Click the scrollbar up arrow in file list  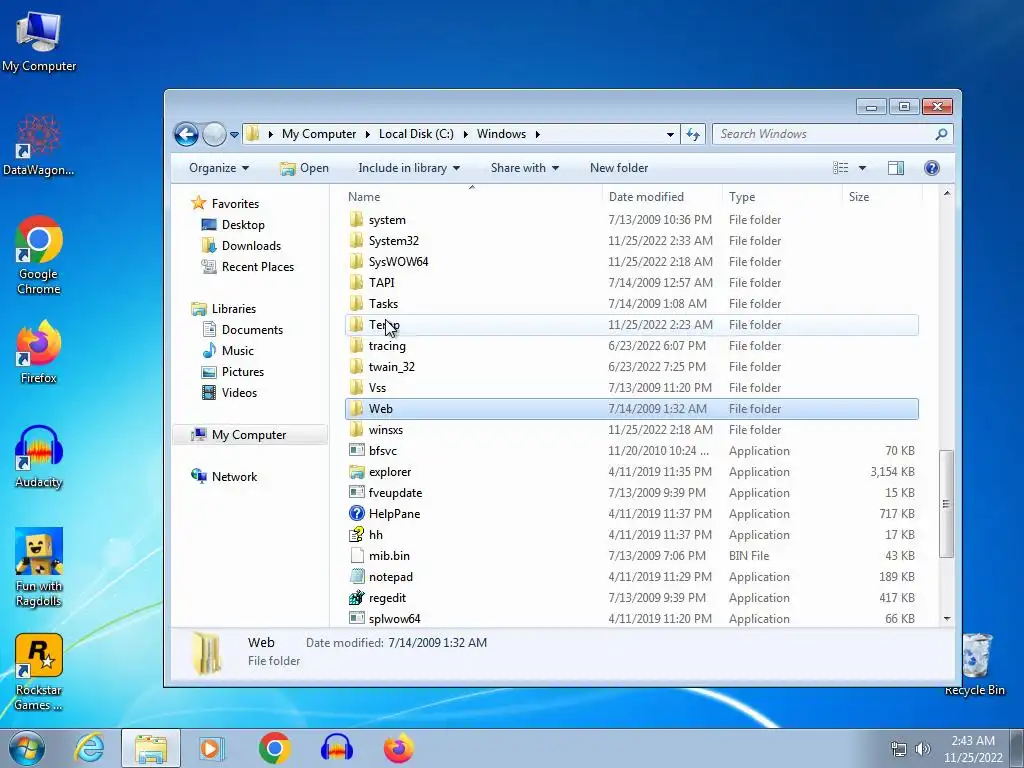point(947,194)
